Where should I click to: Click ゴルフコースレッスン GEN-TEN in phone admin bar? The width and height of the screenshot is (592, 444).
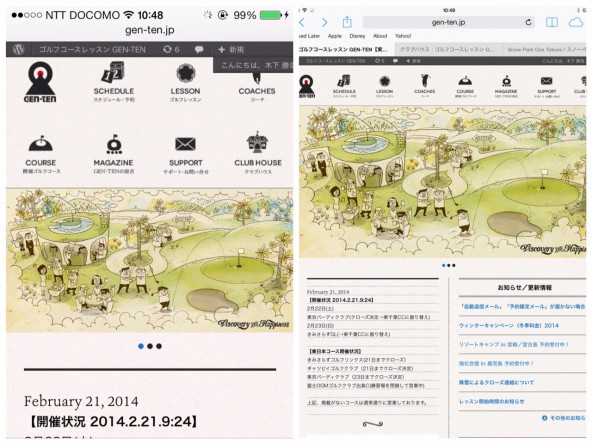point(92,49)
